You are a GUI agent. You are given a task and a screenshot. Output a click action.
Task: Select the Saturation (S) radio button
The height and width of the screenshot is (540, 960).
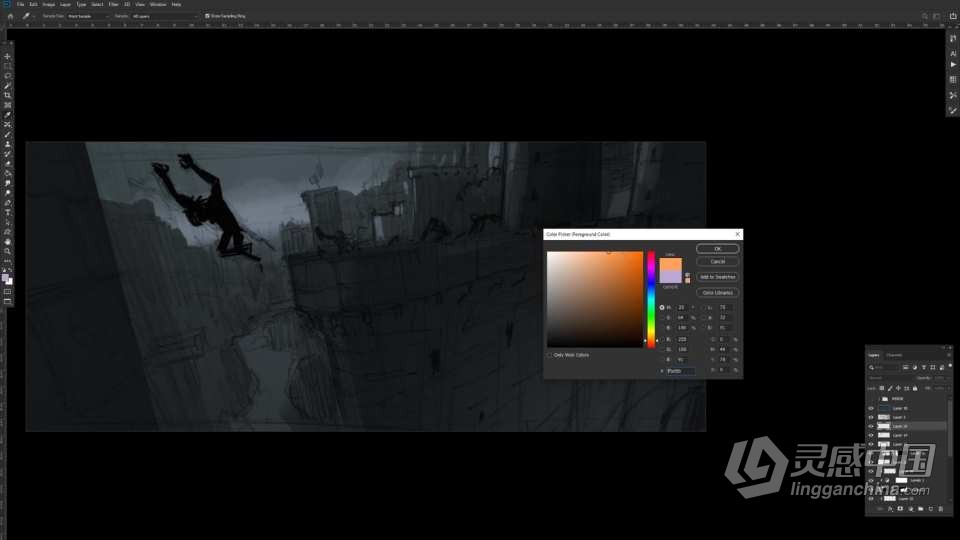(x=662, y=318)
